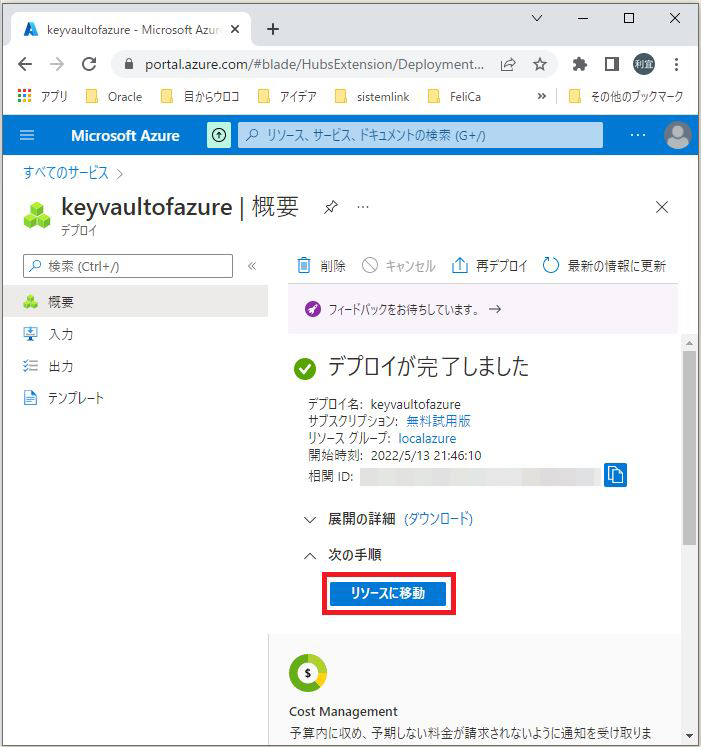Click the (ダウンロード) link
Image resolution: width=701 pixels, height=747 pixels.
(x=438, y=519)
